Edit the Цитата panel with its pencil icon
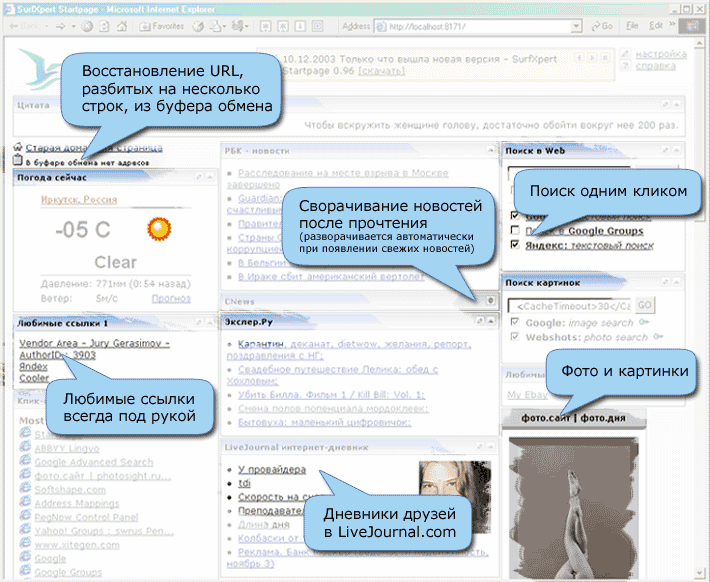The width and height of the screenshot is (710, 582). pyautogui.click(x=665, y=104)
